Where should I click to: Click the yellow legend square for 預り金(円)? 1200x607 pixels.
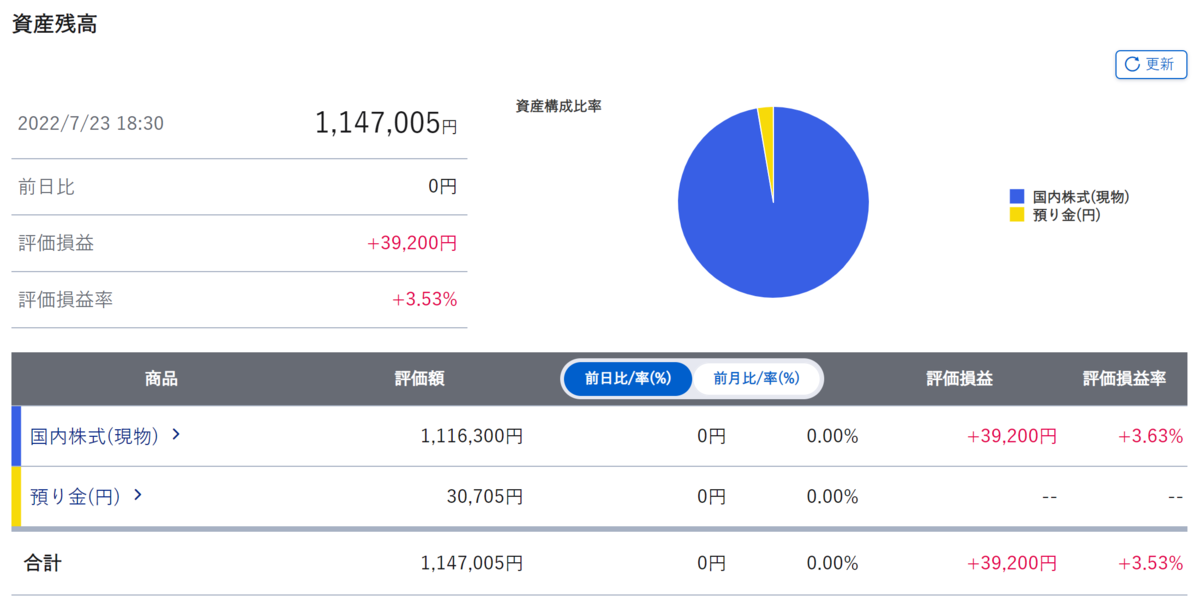(x=1015, y=215)
